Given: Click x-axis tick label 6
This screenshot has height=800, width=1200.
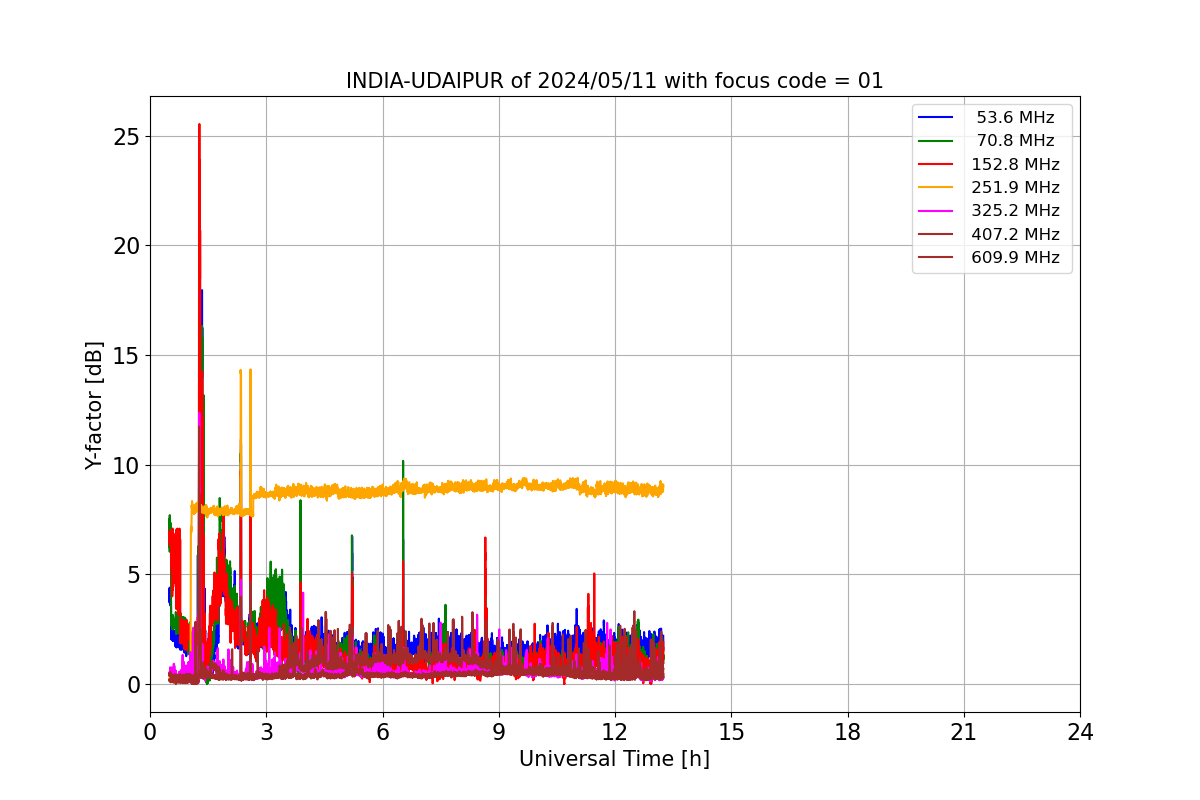Looking at the screenshot, I should pyautogui.click(x=382, y=732).
